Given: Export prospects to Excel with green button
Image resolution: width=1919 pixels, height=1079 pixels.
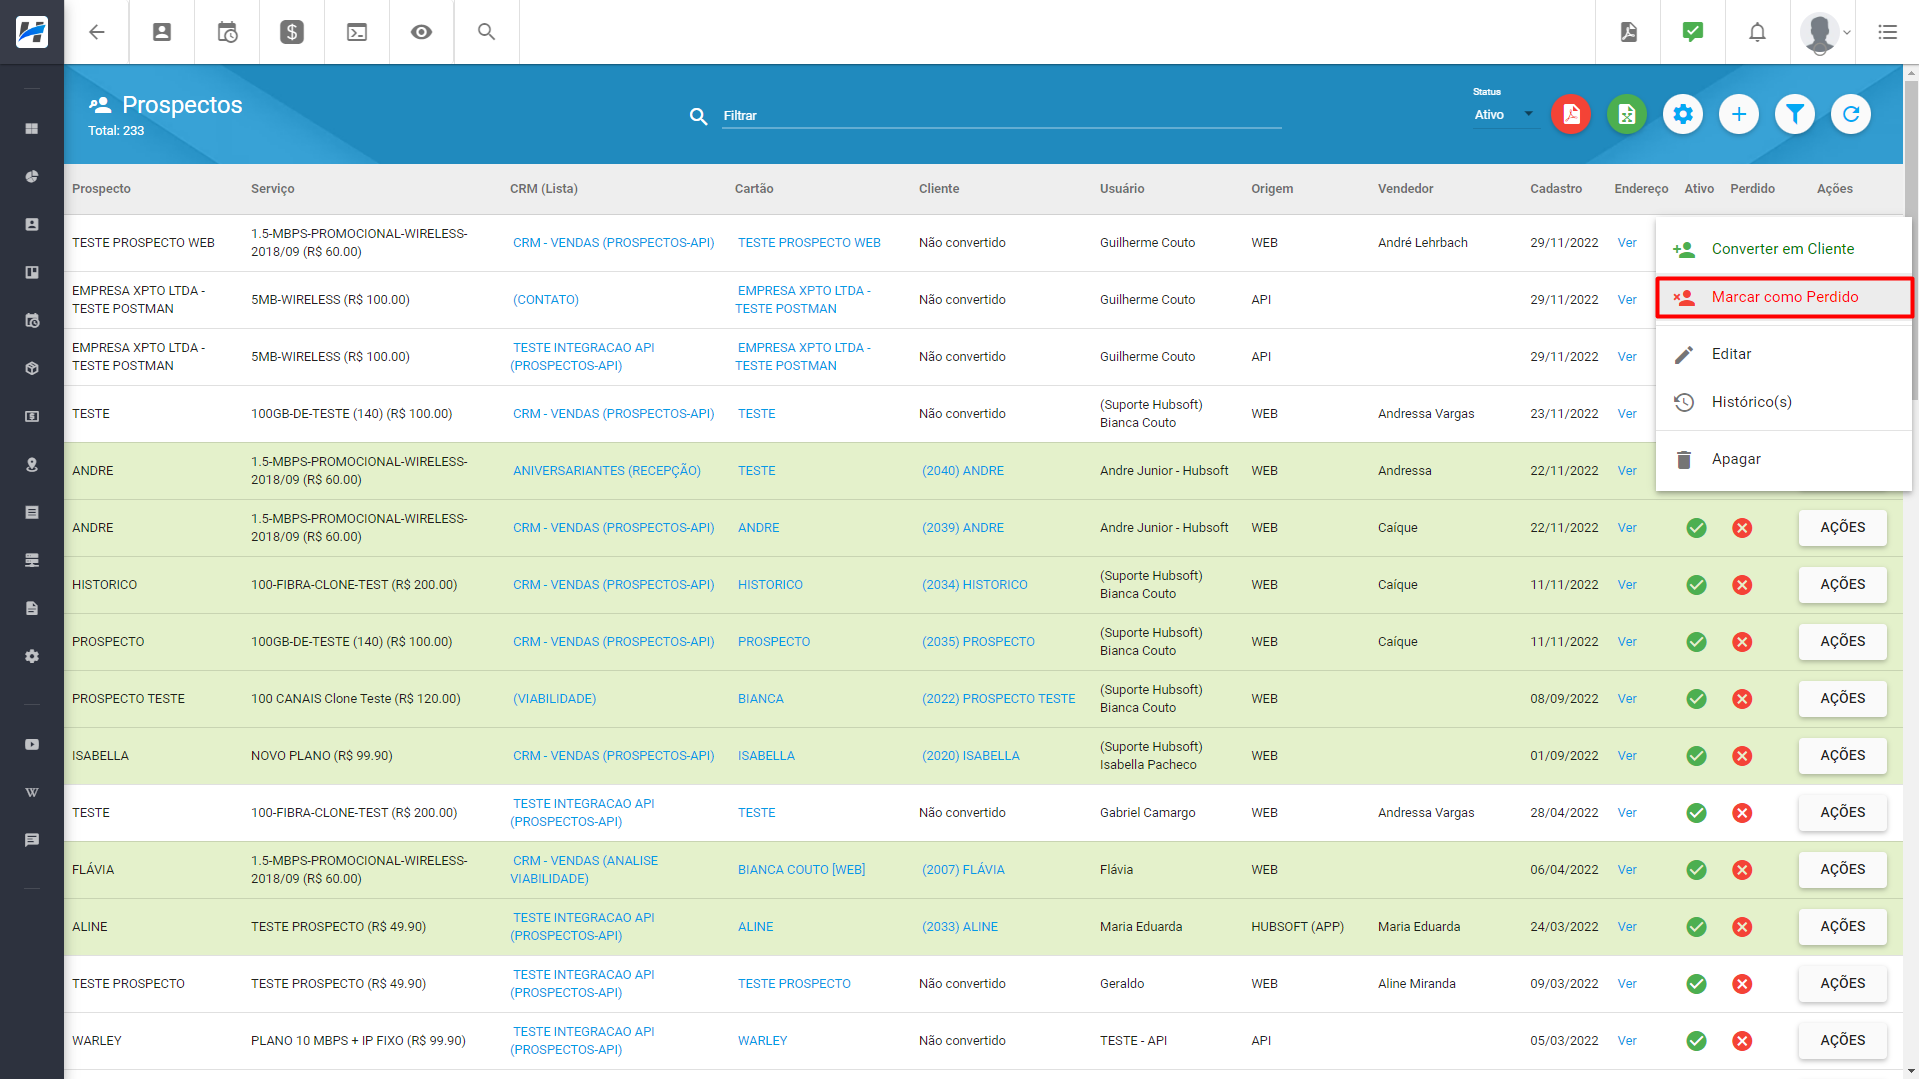Looking at the screenshot, I should [1627, 114].
